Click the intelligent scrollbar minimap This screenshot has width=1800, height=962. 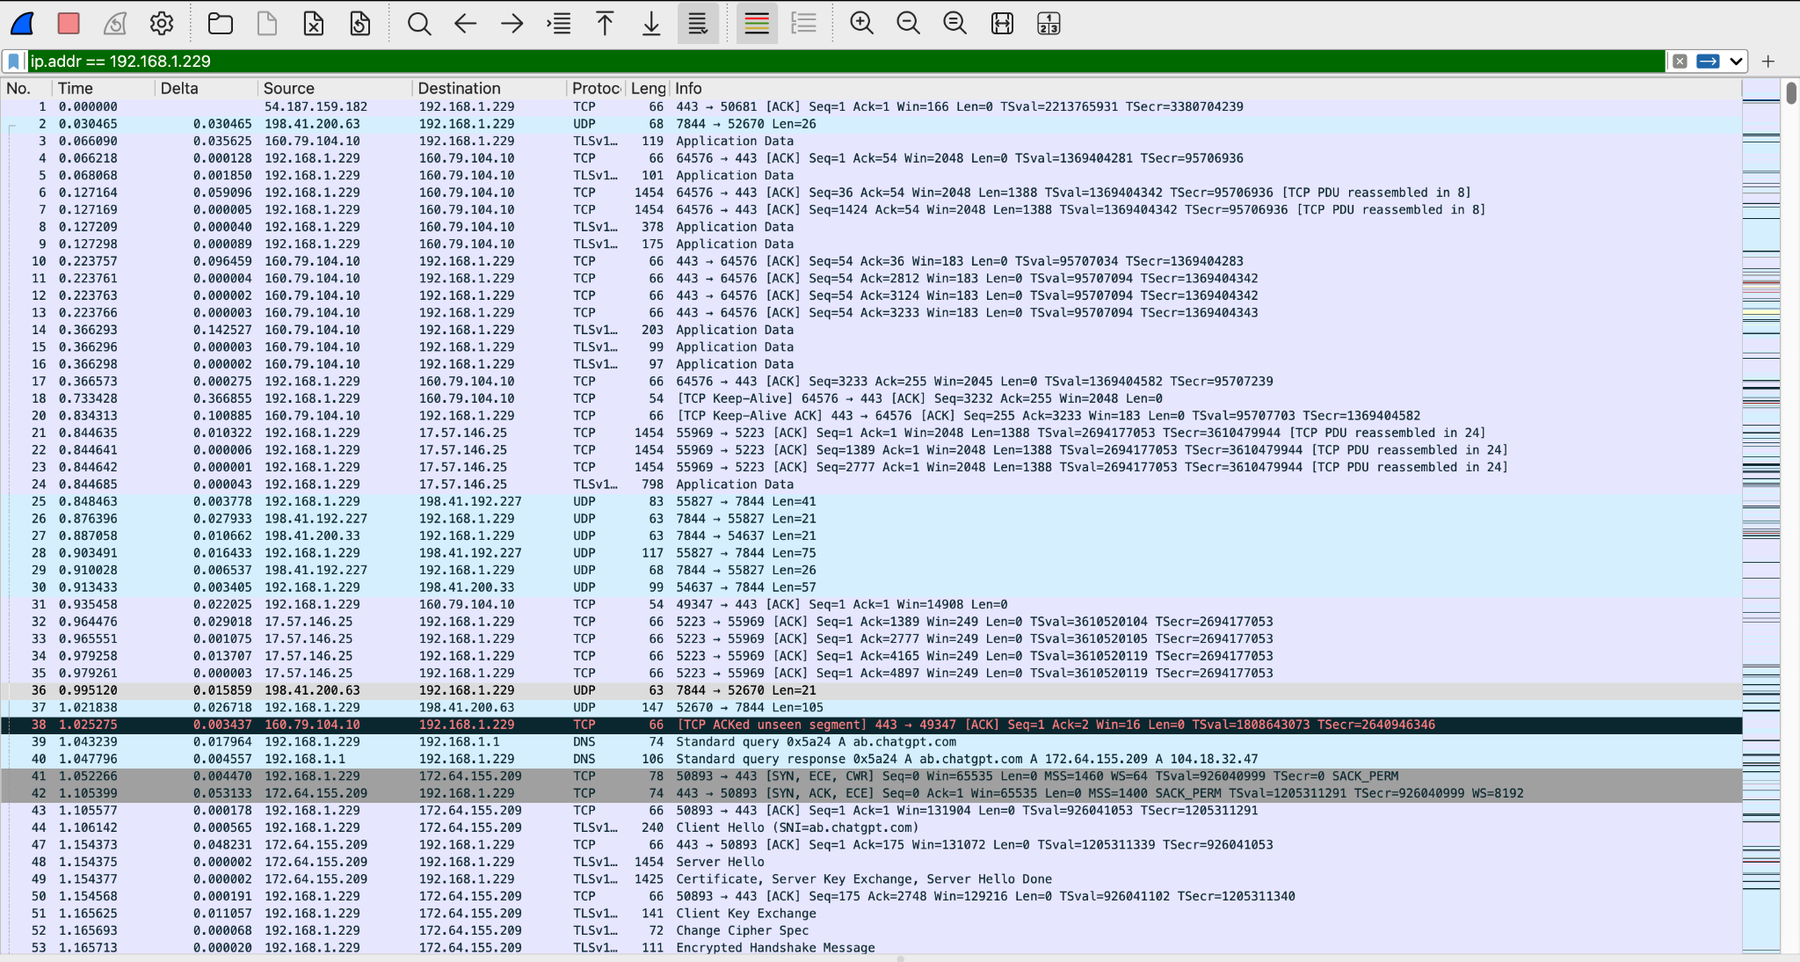tap(1761, 515)
